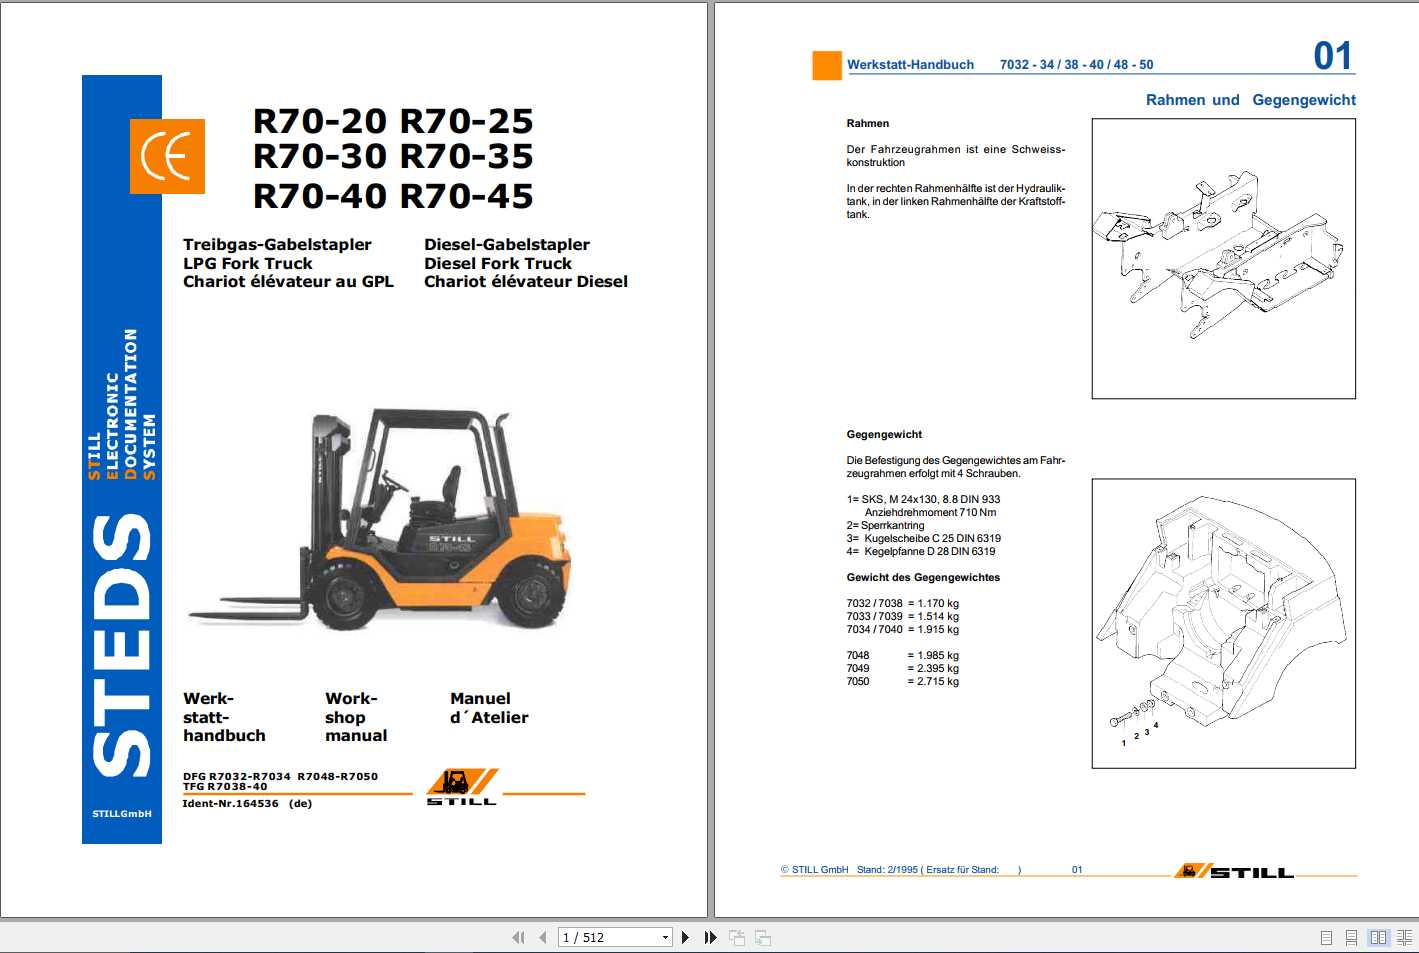Click 'Kugelscheibe C 25 DIN 6319' line
This screenshot has width=1419, height=953.
923,539
